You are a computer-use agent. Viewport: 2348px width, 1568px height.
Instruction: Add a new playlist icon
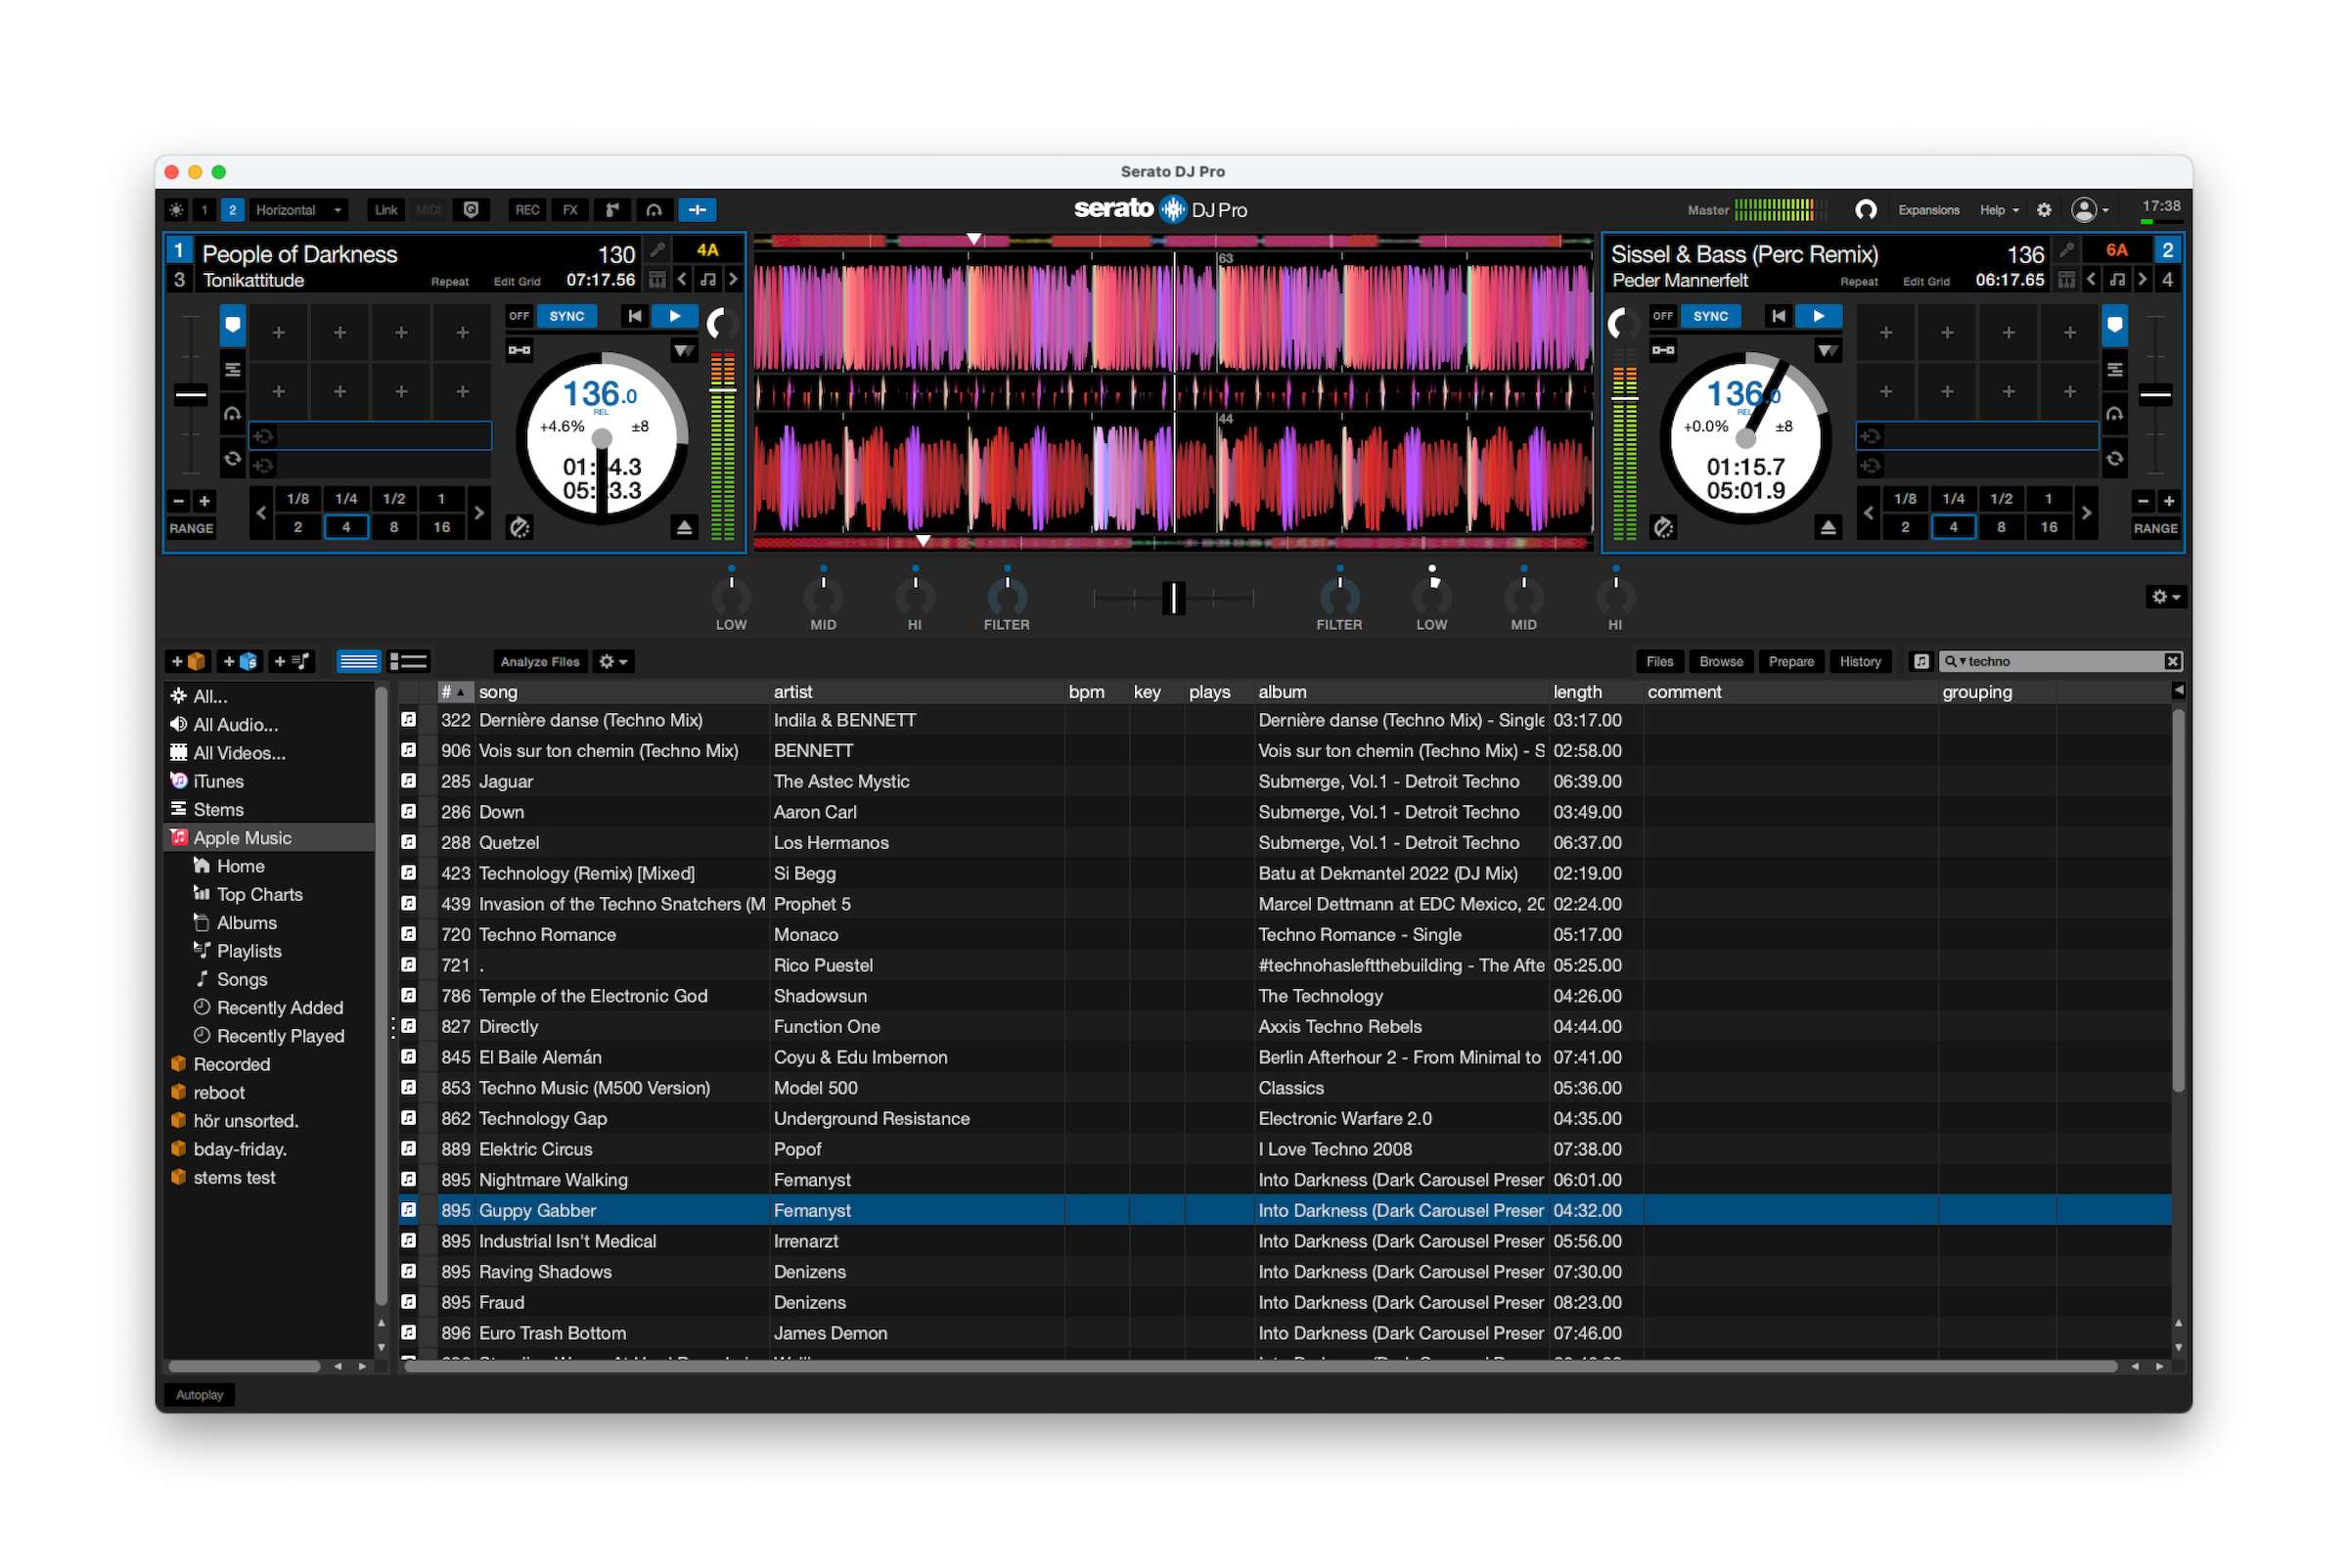click(292, 662)
